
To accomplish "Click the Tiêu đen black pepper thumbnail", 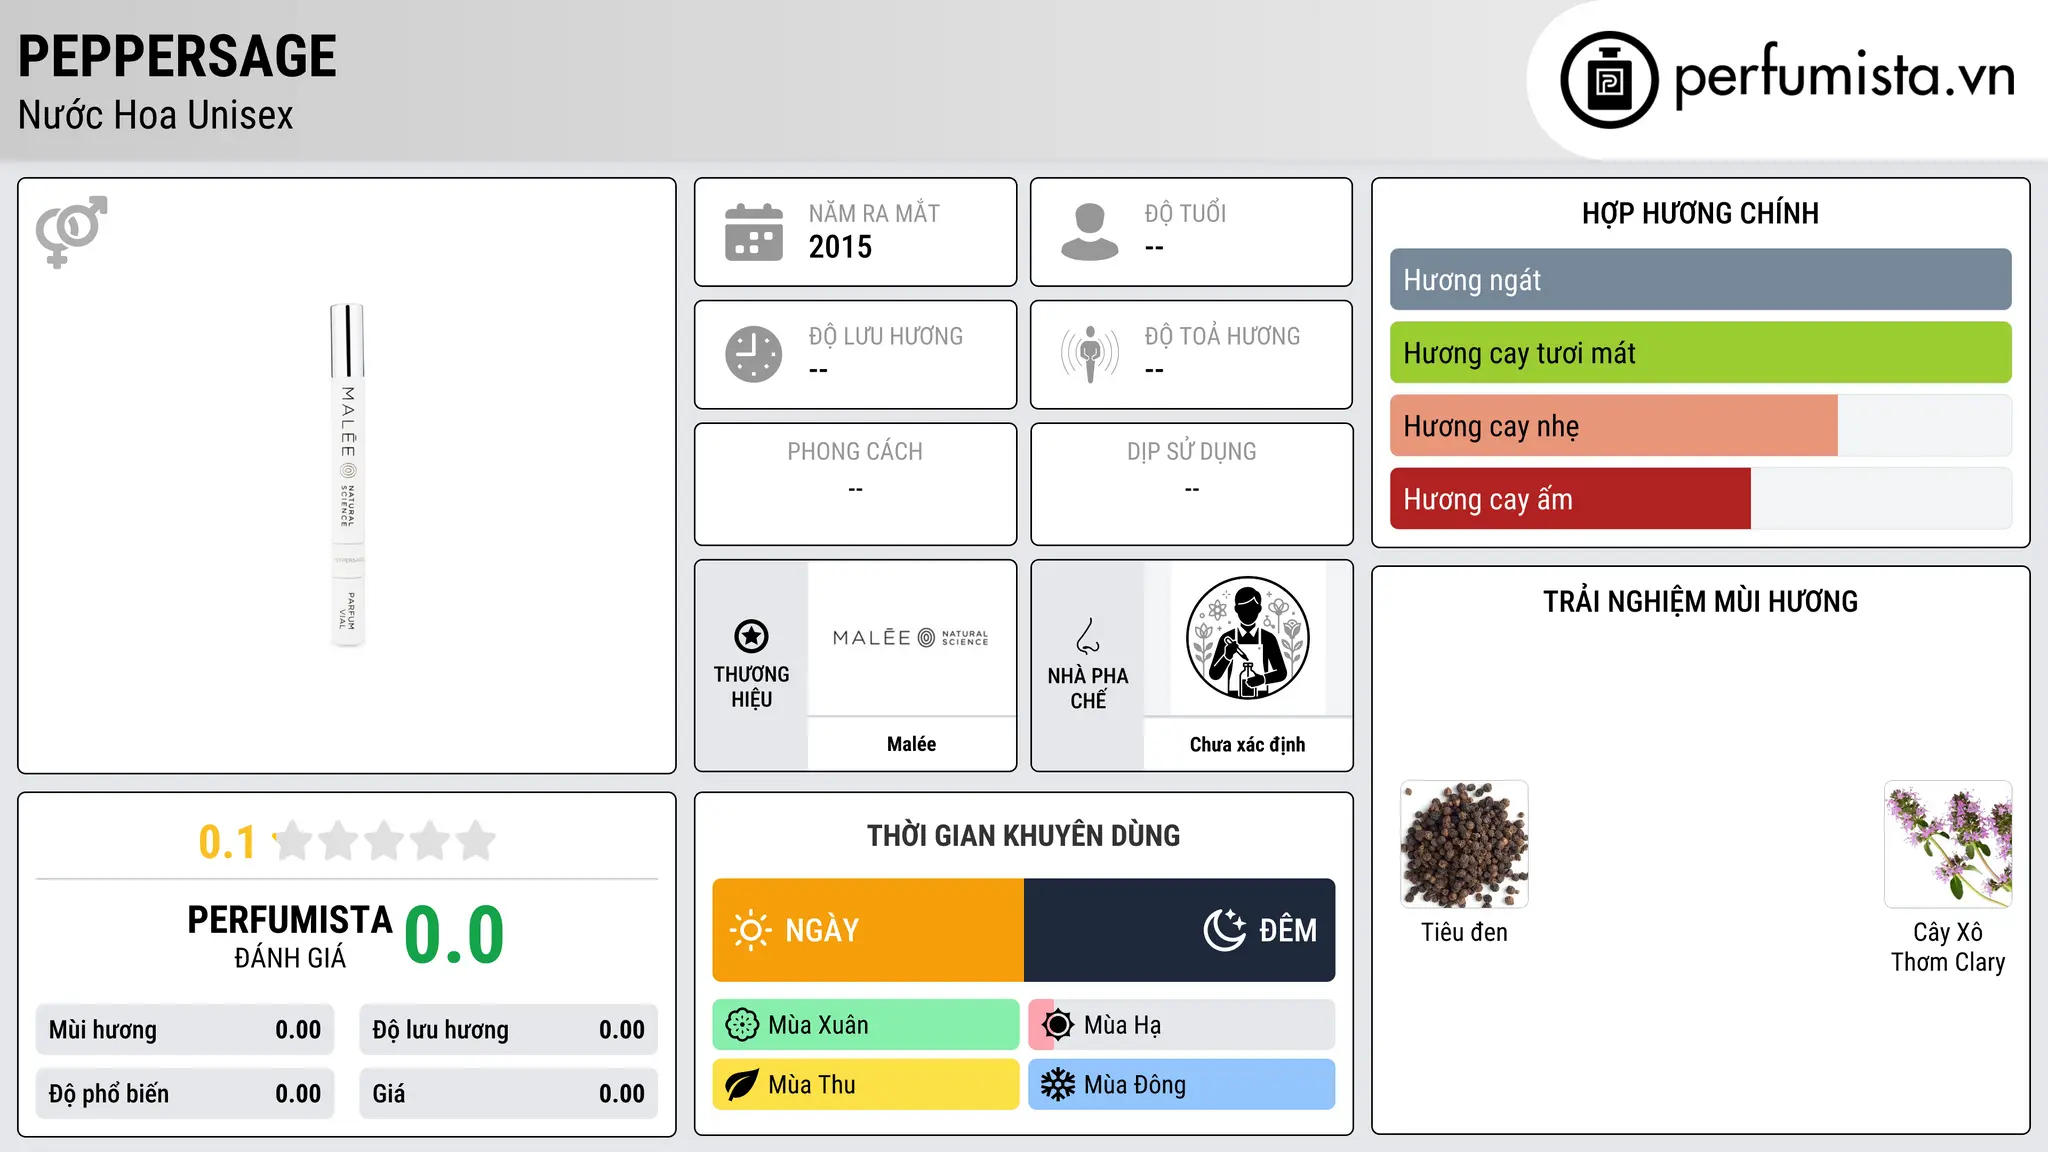I will click(x=1464, y=844).
